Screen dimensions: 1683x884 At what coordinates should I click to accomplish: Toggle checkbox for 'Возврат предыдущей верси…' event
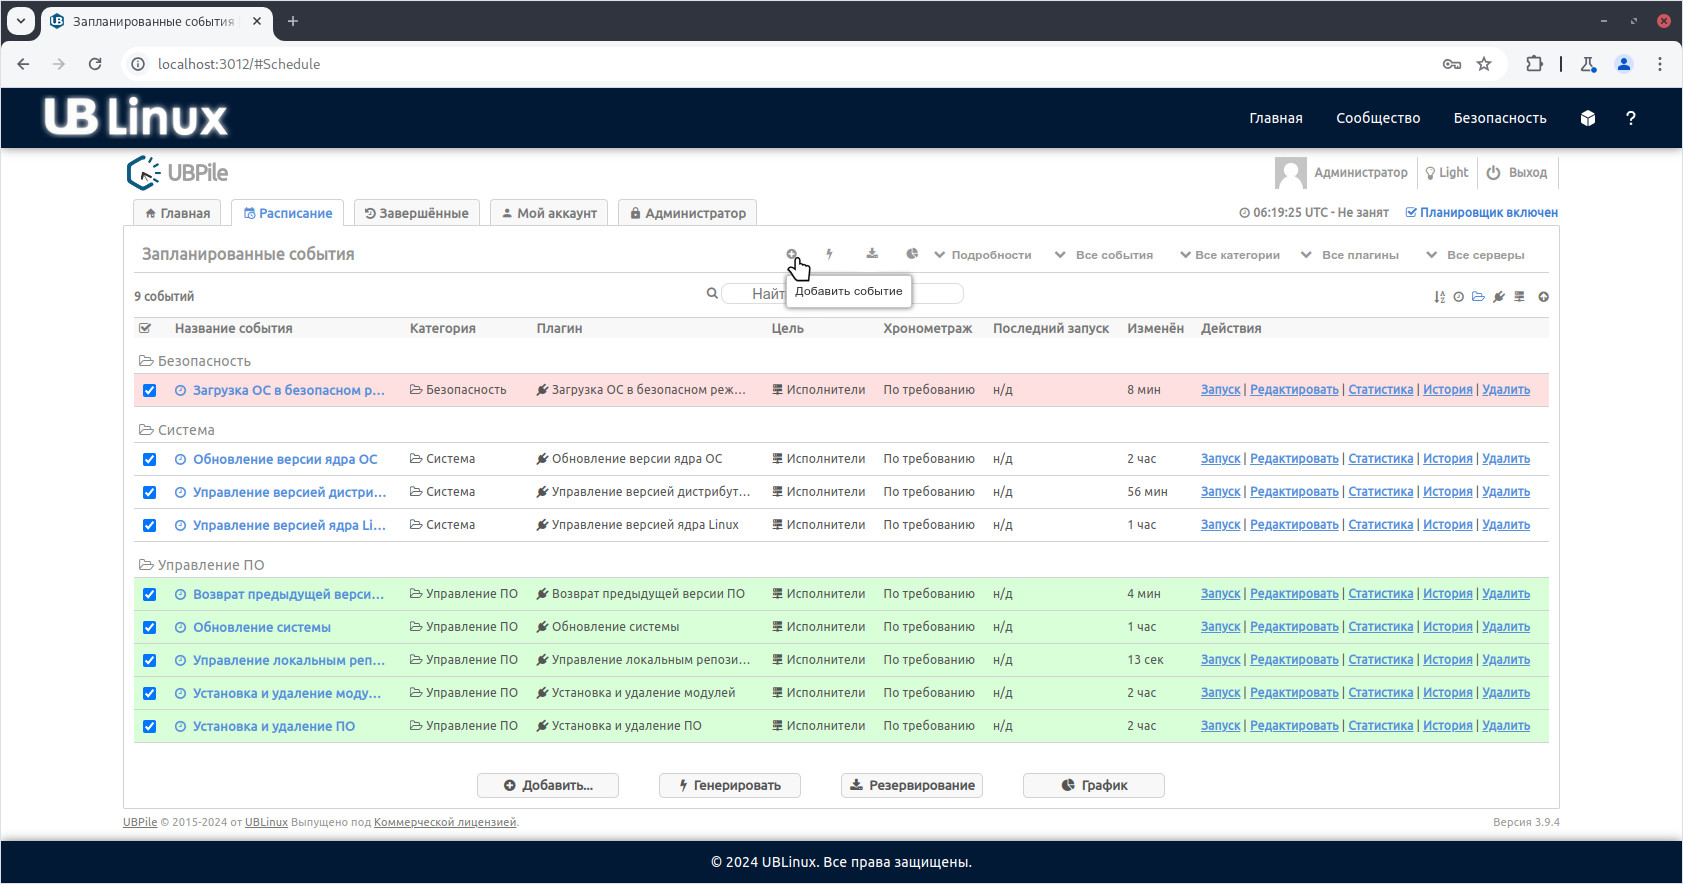pos(149,595)
